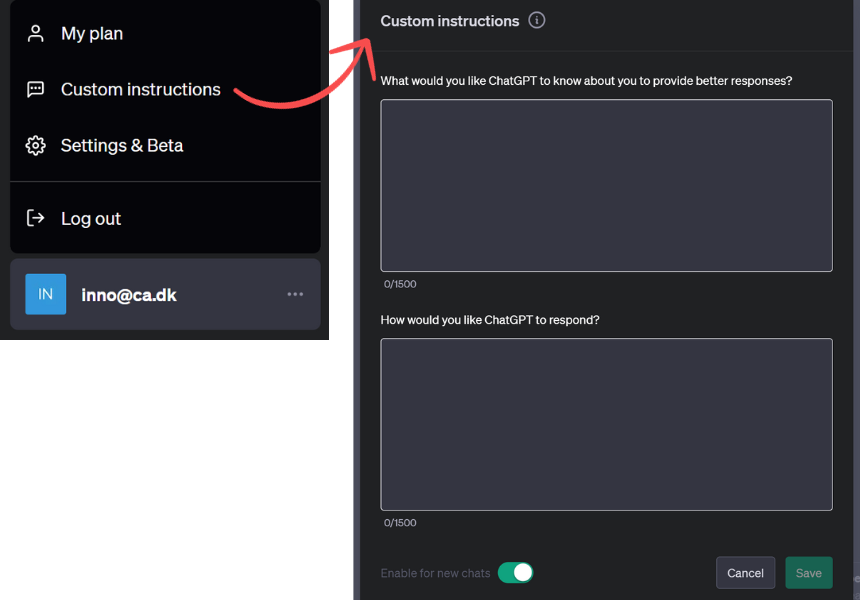
Task: Click the 0/1500 counter under the first box
Action: click(400, 284)
